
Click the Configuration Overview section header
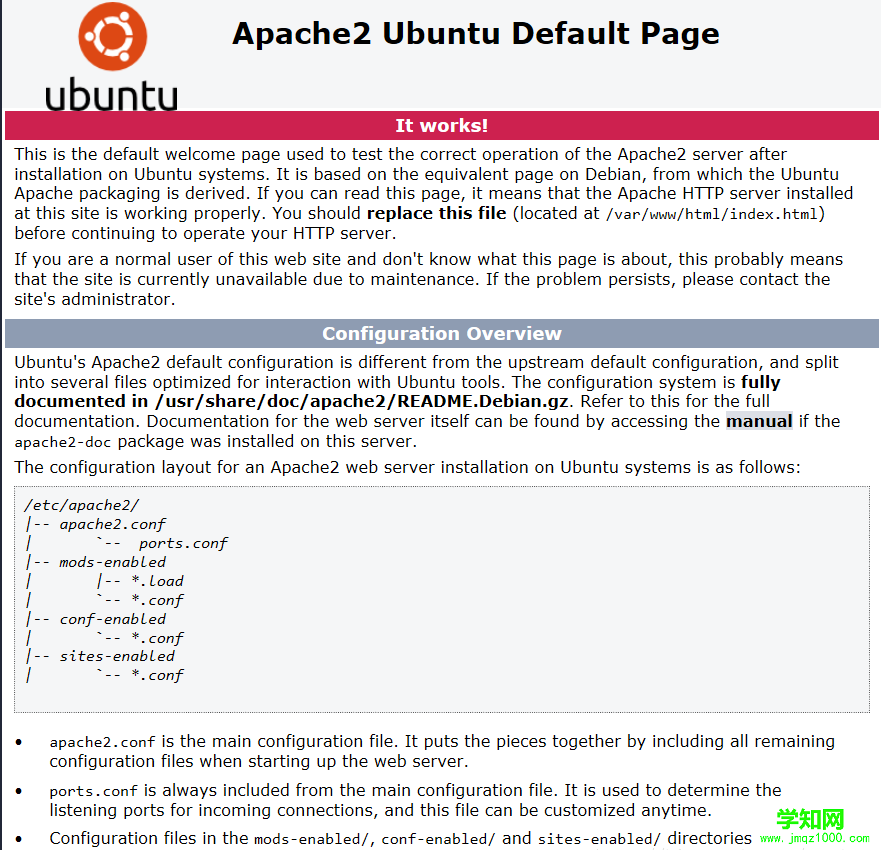coord(442,334)
